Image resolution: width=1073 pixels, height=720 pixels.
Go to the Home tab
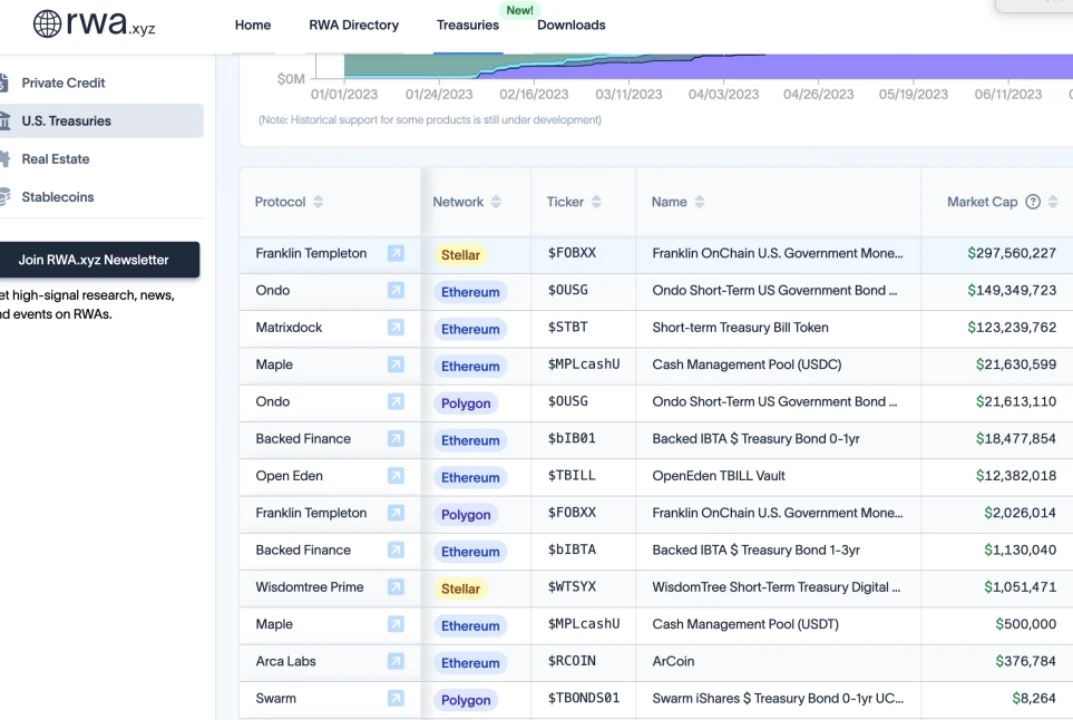[253, 25]
